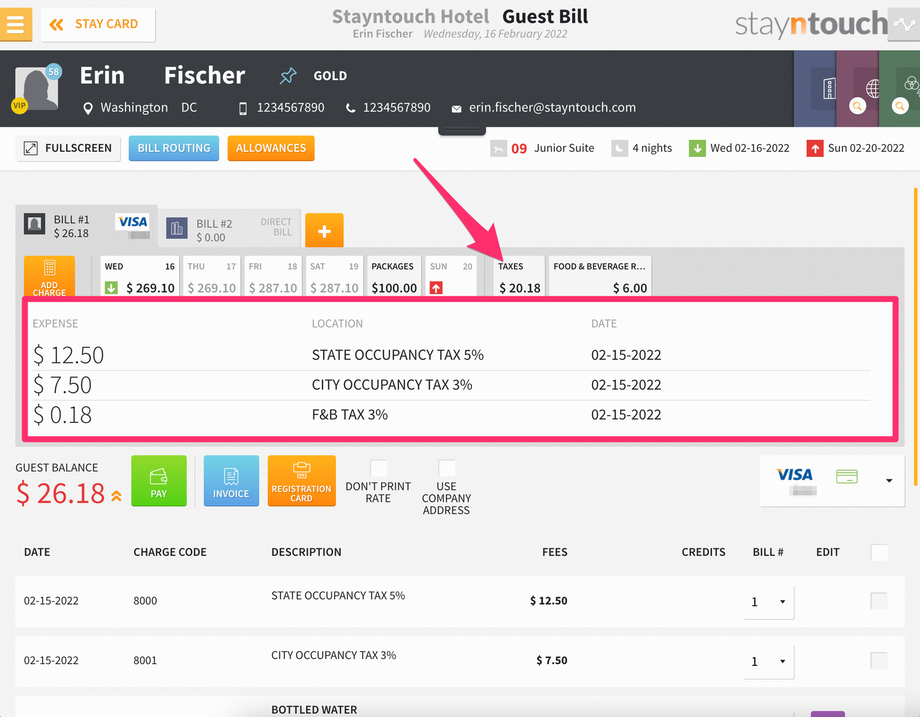Click Add Charge calculator button
The image size is (920, 717).
point(49,276)
